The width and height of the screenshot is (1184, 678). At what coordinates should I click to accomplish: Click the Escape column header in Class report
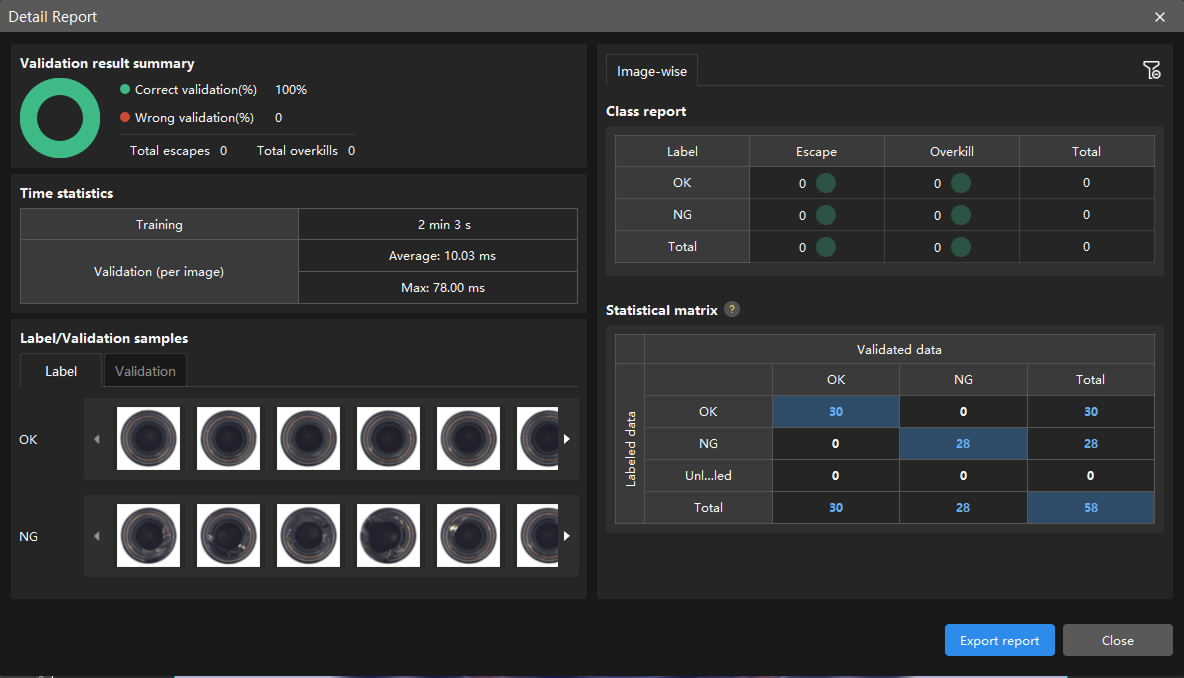coord(816,152)
